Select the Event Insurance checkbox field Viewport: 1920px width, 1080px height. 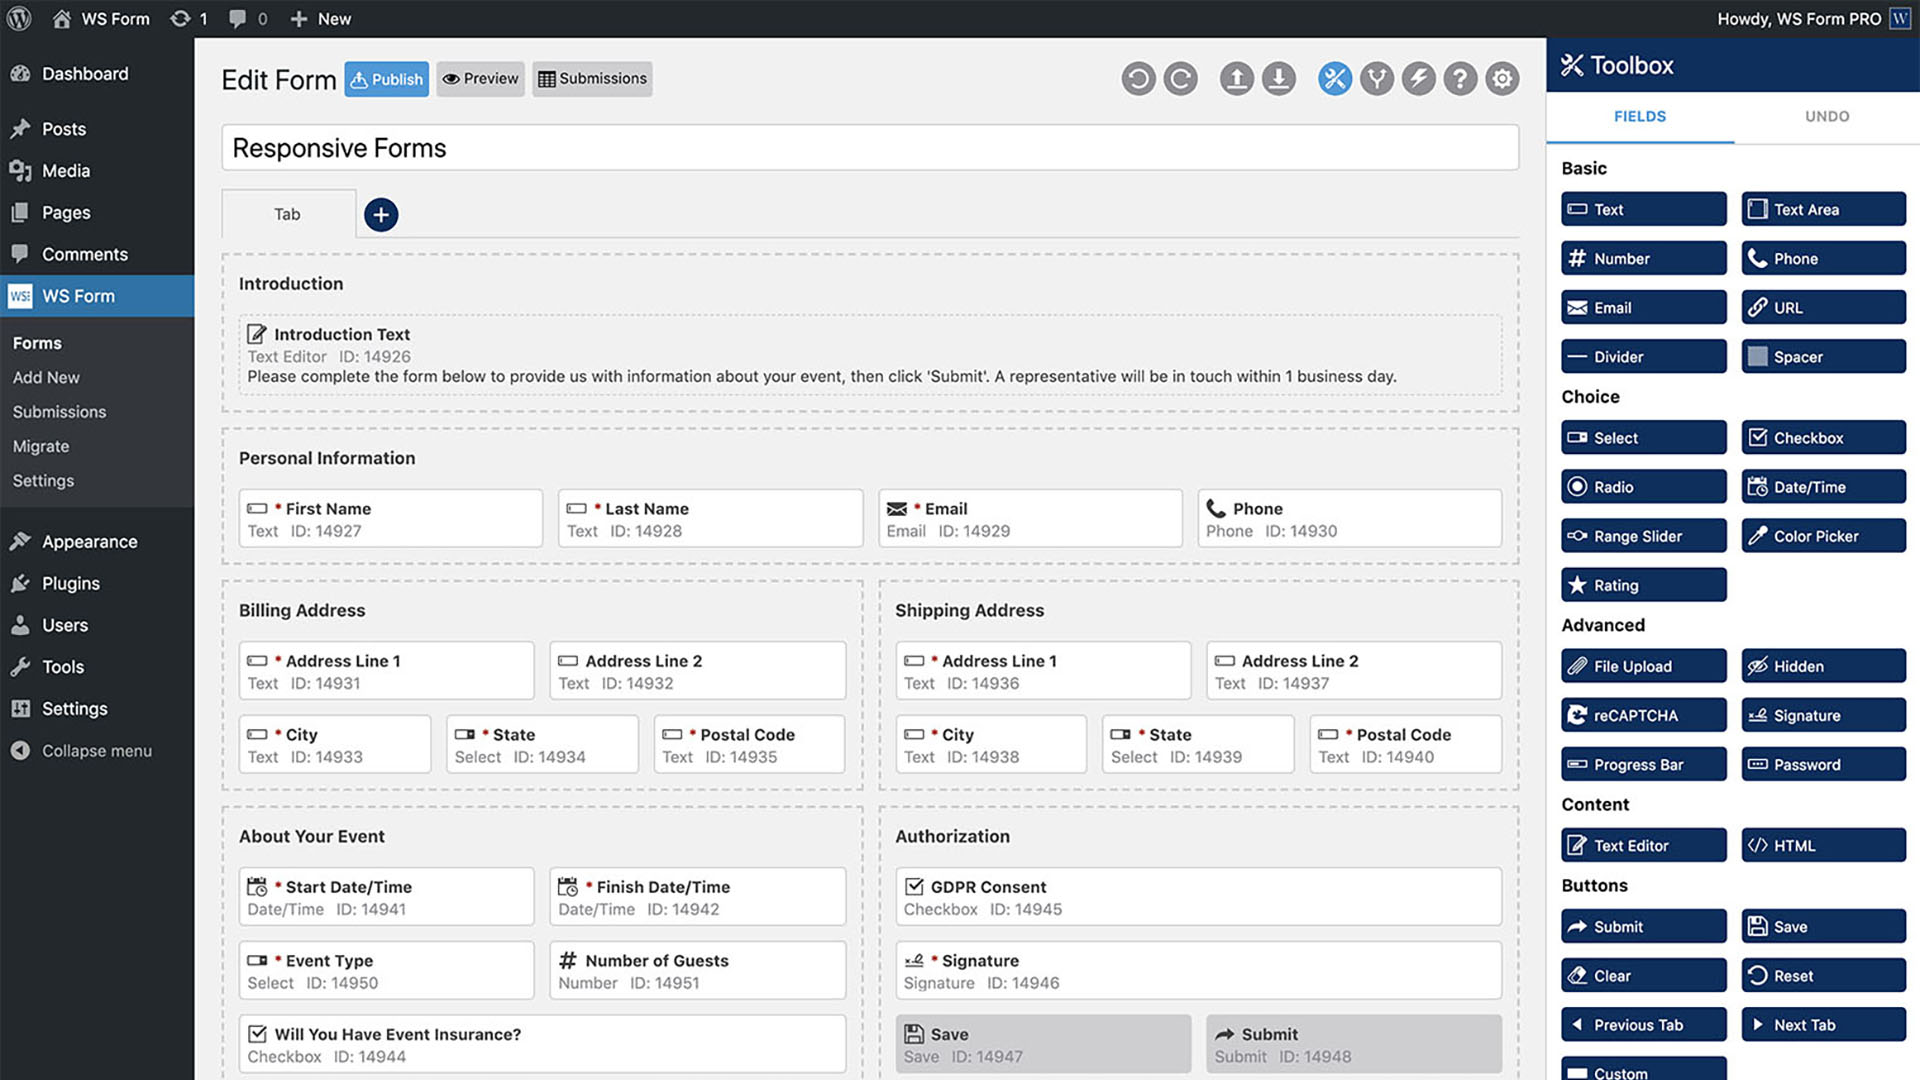point(542,1044)
